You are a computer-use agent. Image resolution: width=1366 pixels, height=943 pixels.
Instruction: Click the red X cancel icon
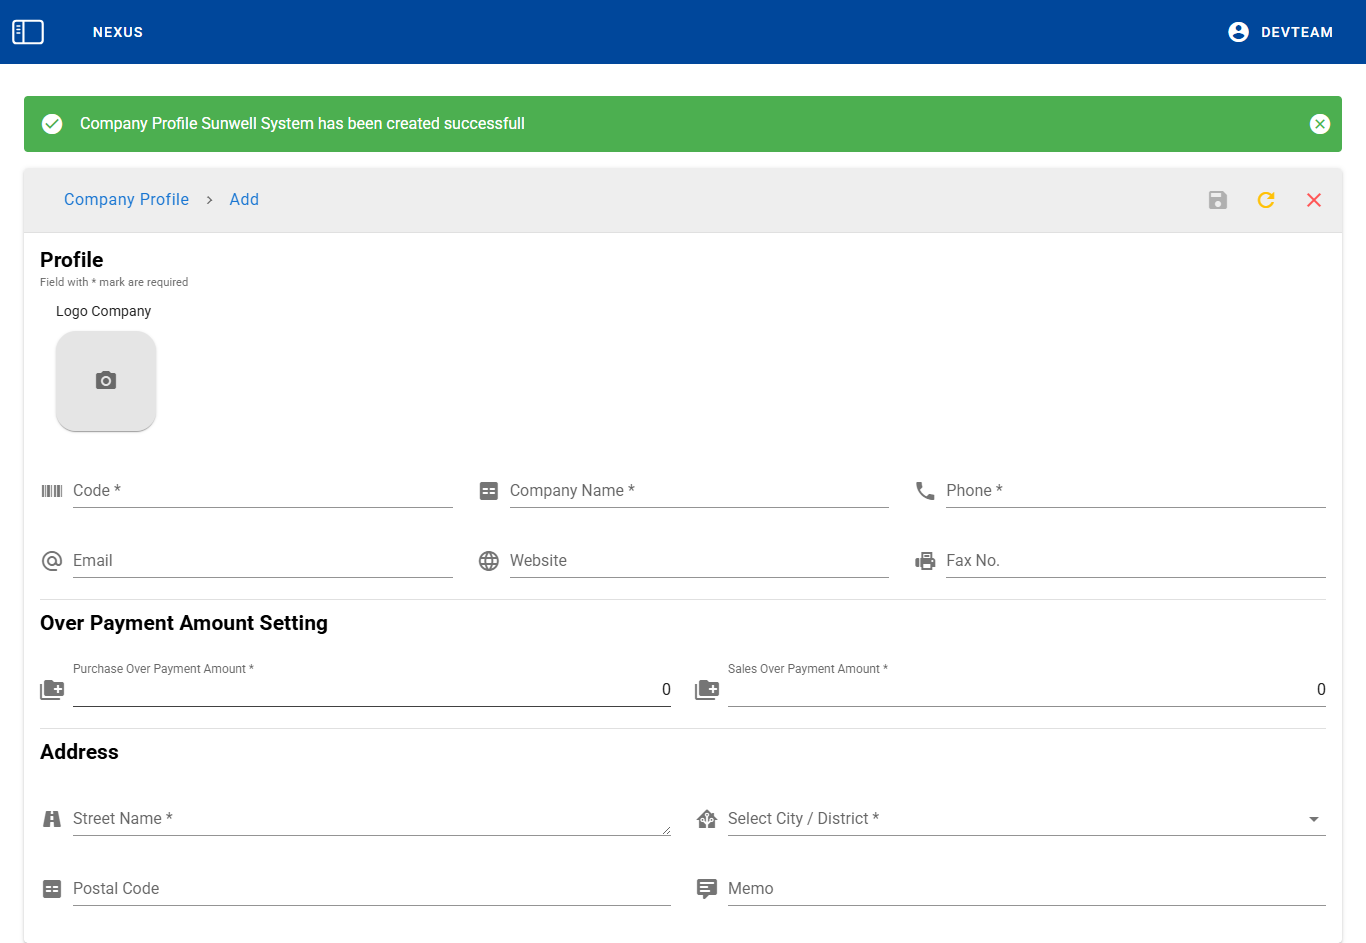coord(1313,200)
